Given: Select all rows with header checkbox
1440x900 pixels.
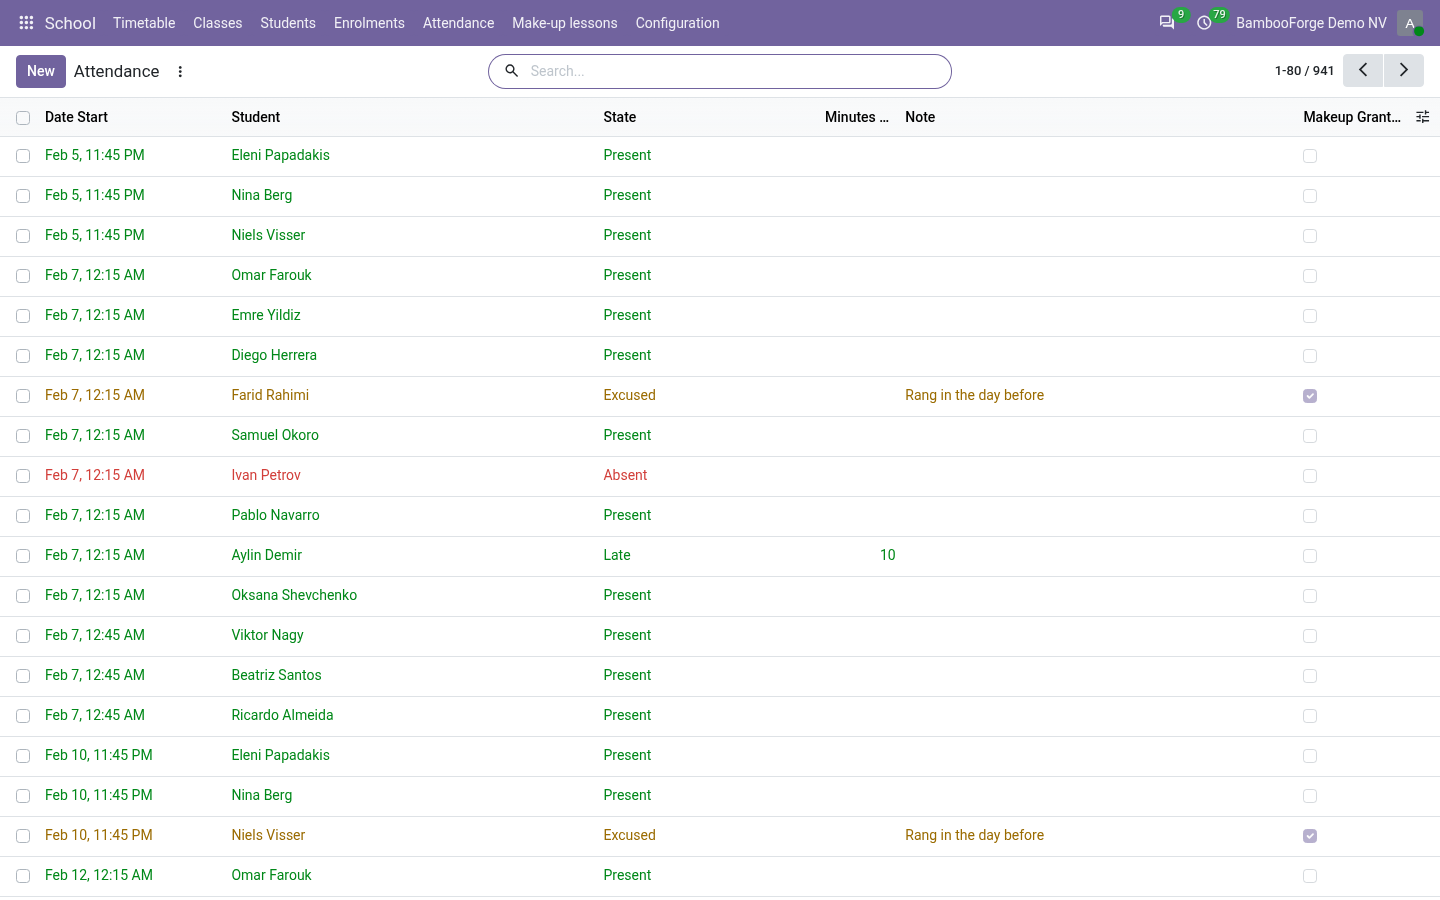Looking at the screenshot, I should click(x=23, y=118).
